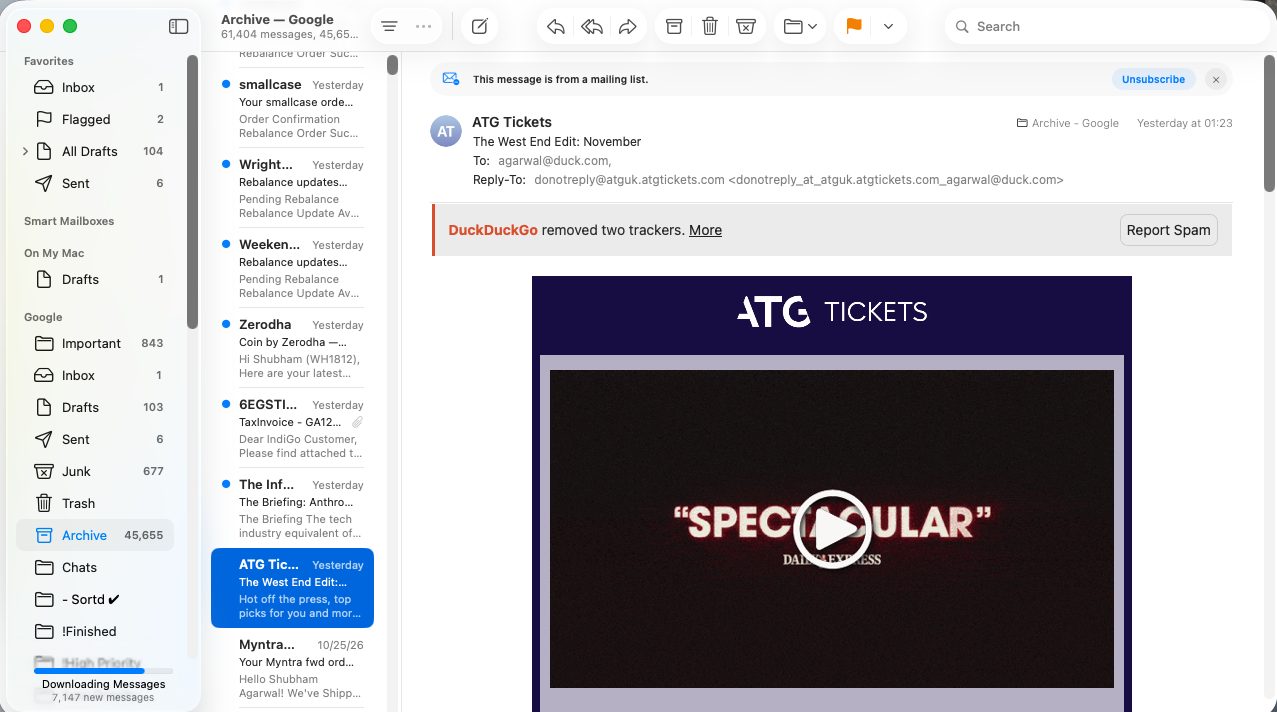Forward the selected message
1277x712 pixels.
click(x=628, y=27)
